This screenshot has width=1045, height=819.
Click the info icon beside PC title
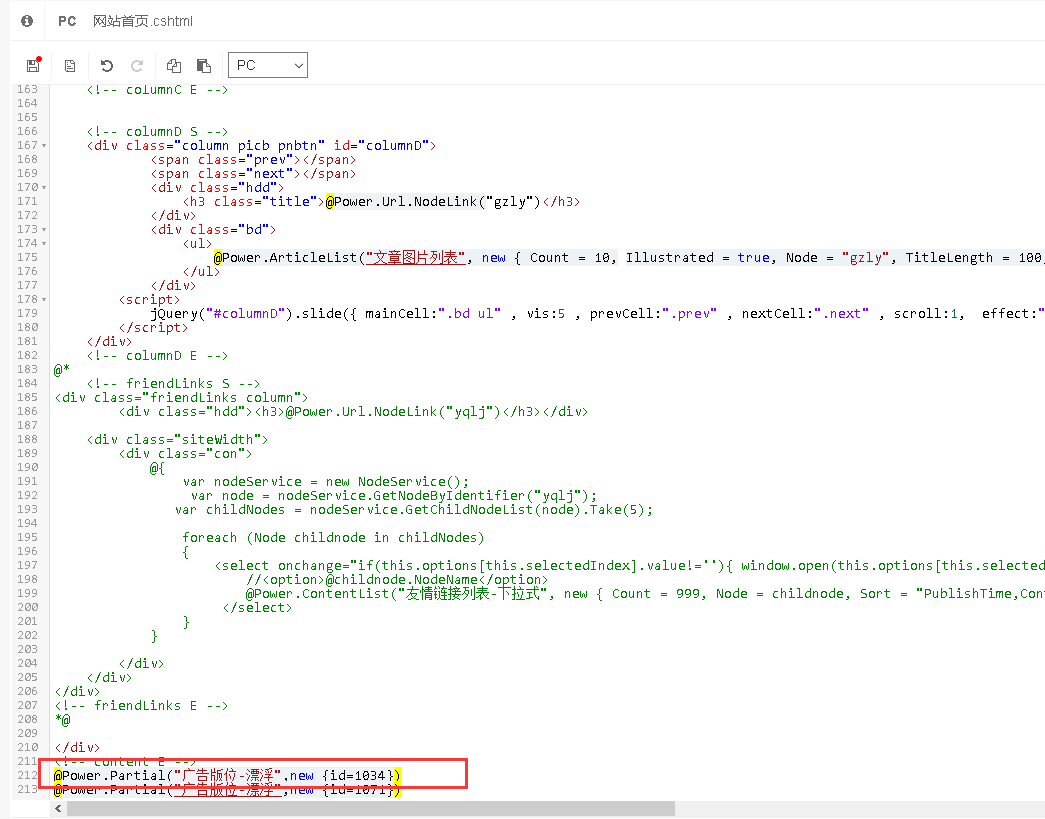(x=27, y=21)
